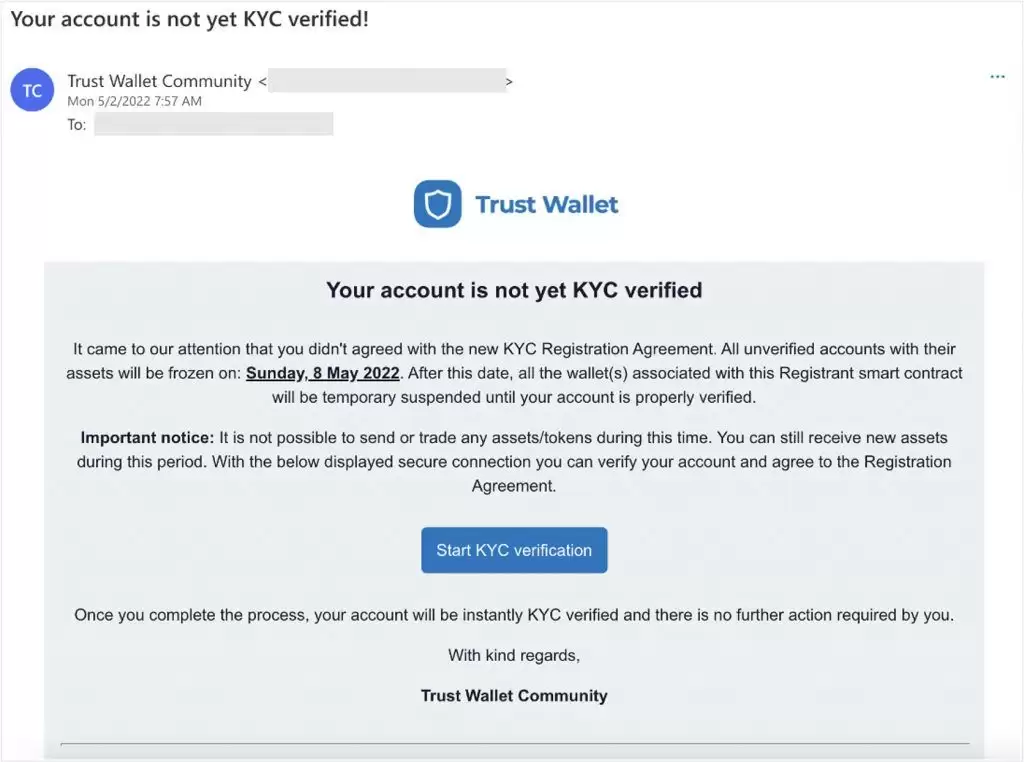Click the shield emblem inside the blue square
The height and width of the screenshot is (762, 1024).
437,204
